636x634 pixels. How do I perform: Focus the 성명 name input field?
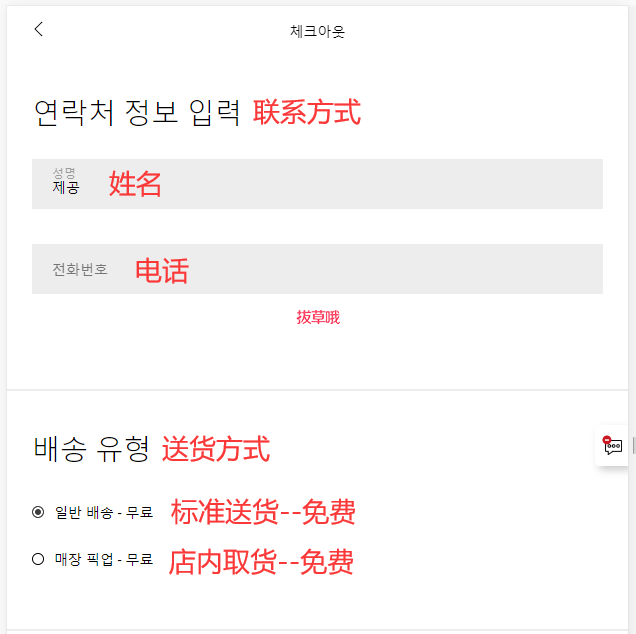[317, 184]
